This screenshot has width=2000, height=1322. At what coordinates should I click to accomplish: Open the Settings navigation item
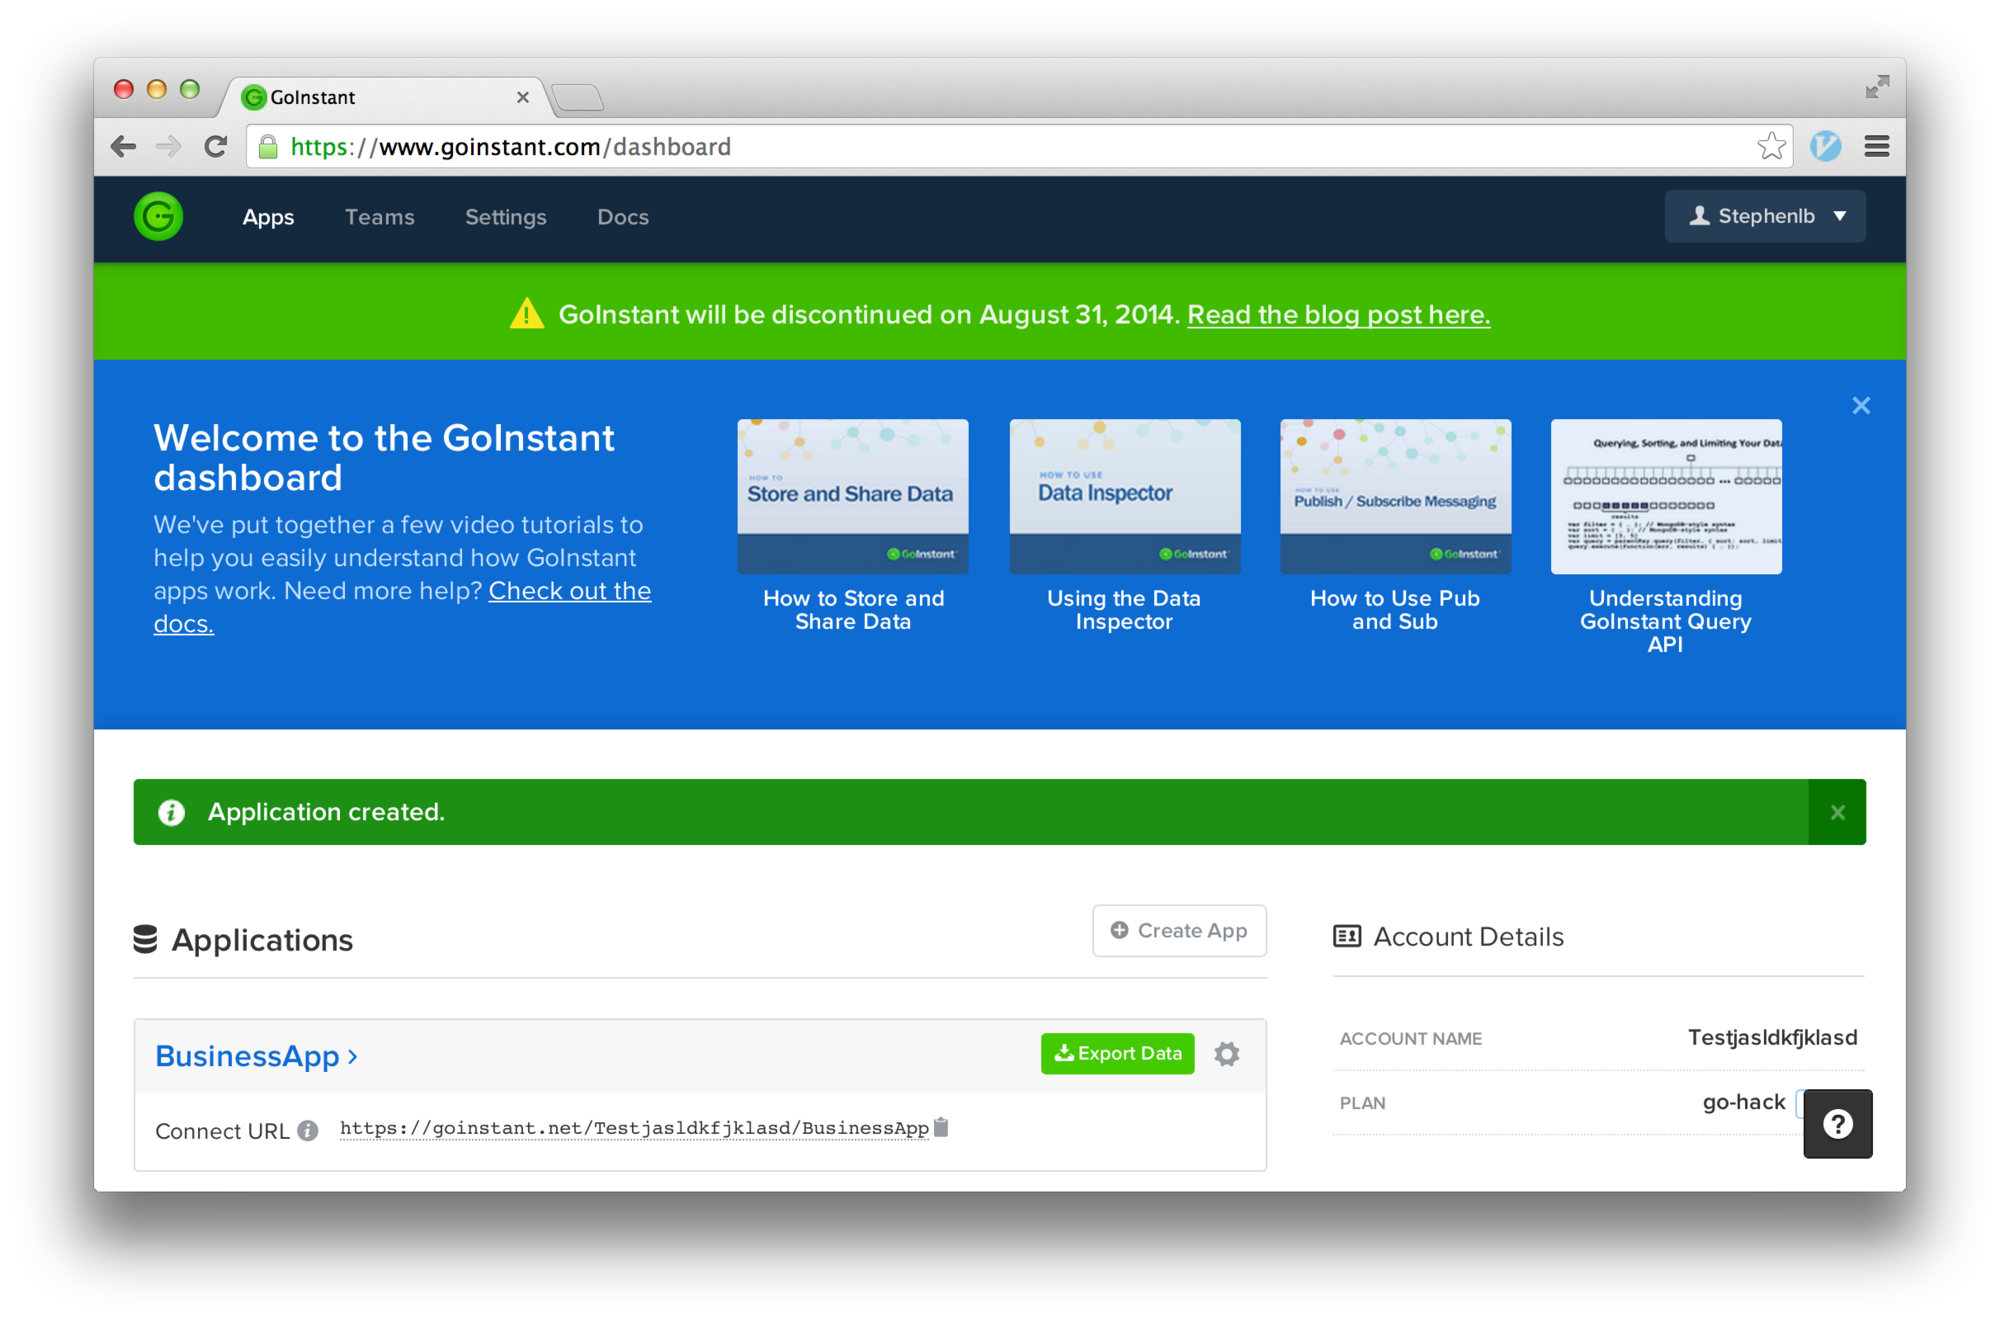(x=506, y=217)
